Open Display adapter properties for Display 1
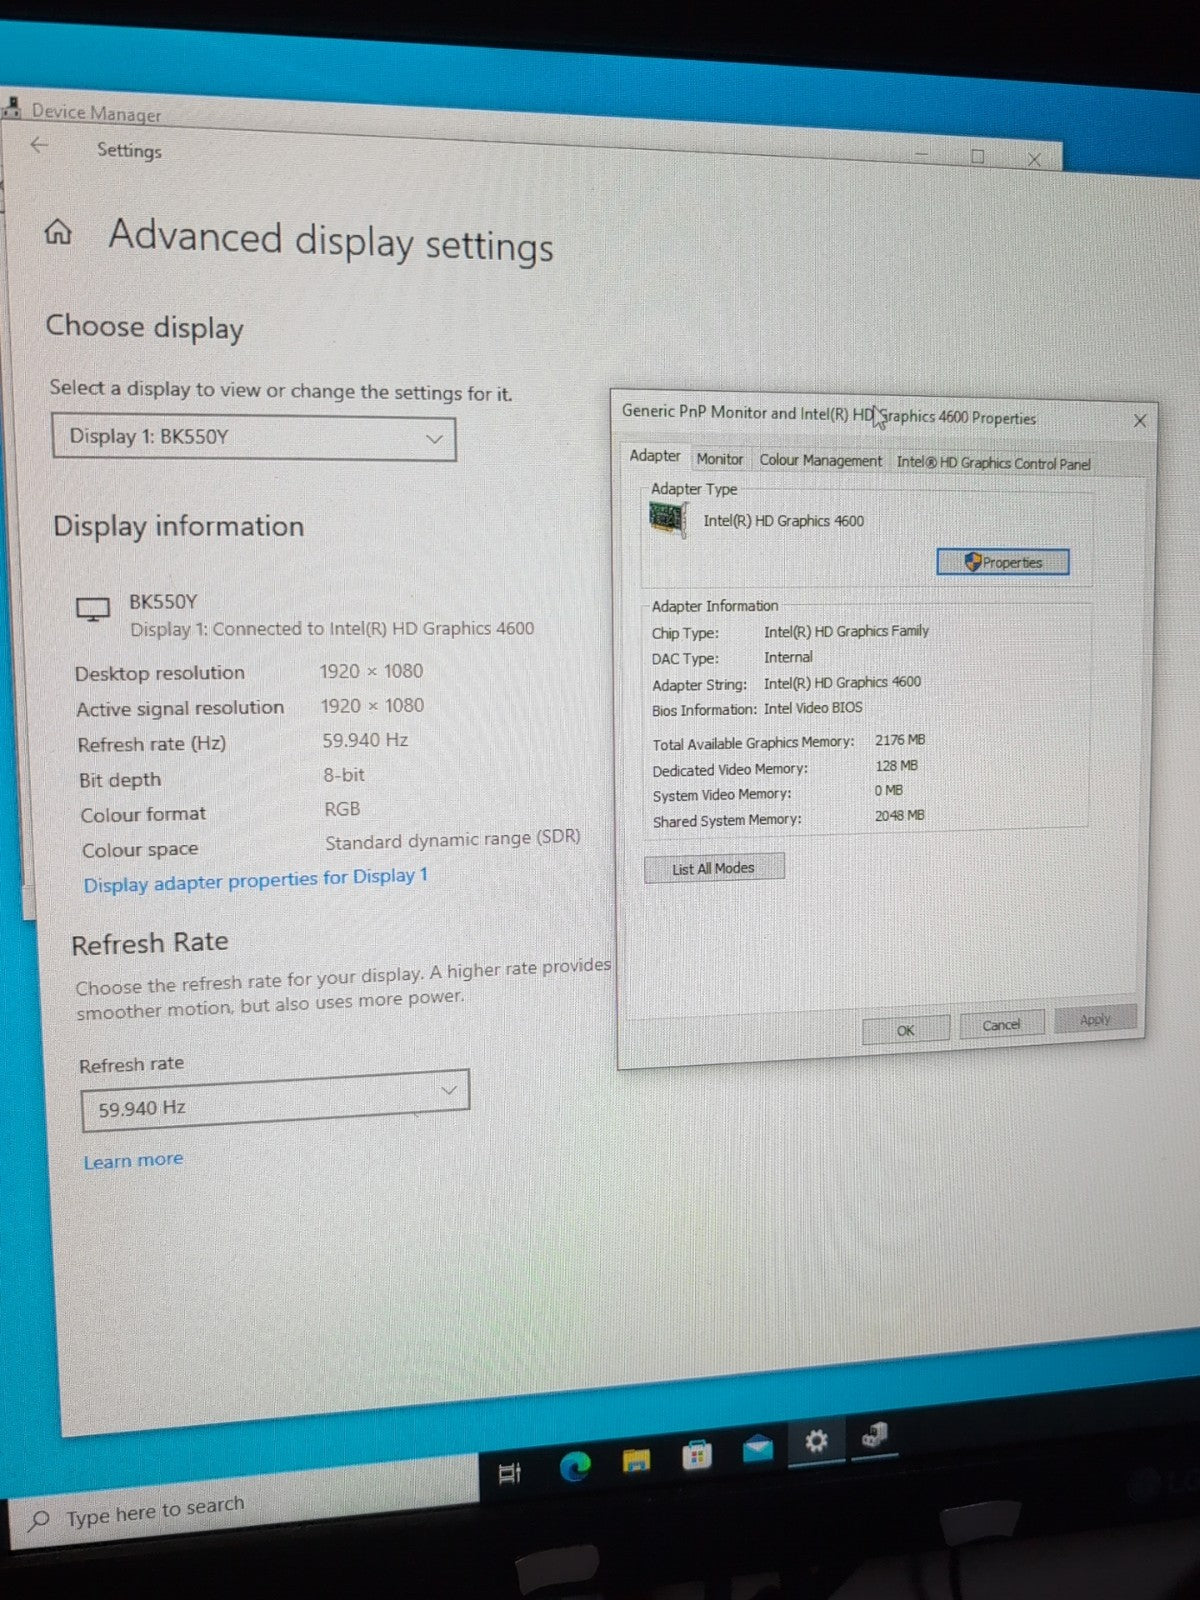Viewport: 1200px width, 1600px height. pos(255,880)
